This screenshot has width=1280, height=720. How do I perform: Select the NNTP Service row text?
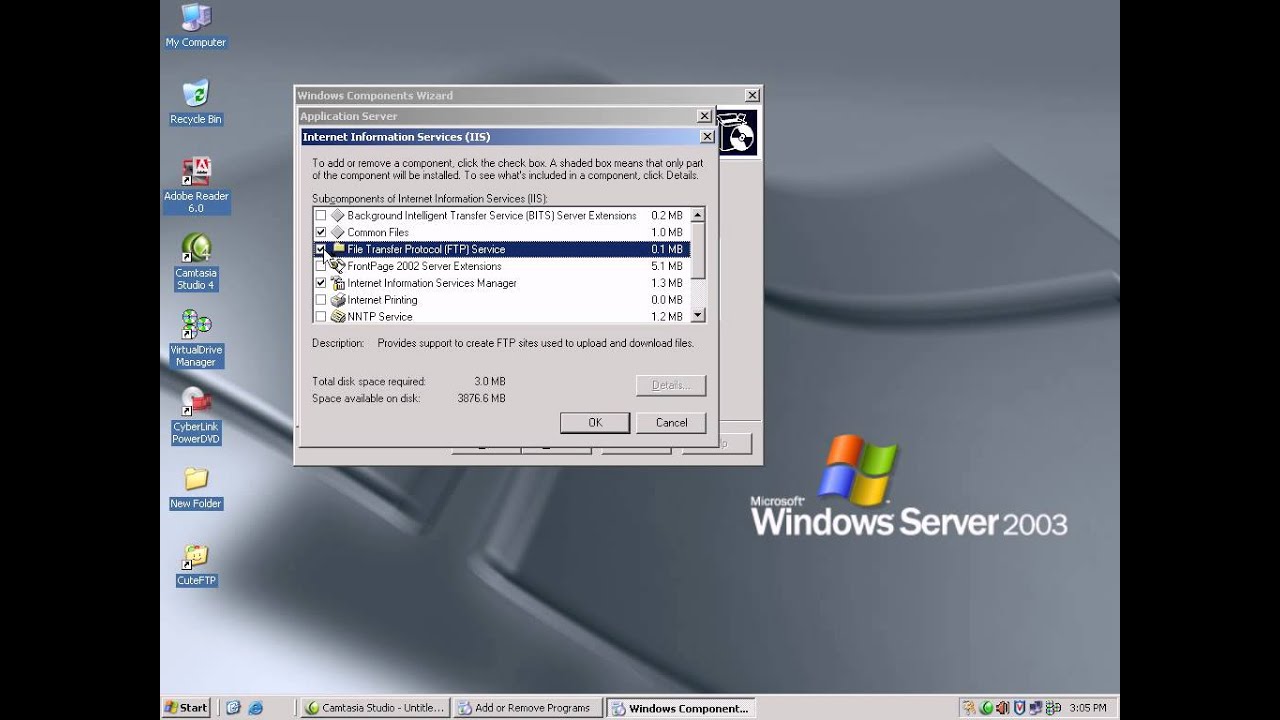(380, 316)
